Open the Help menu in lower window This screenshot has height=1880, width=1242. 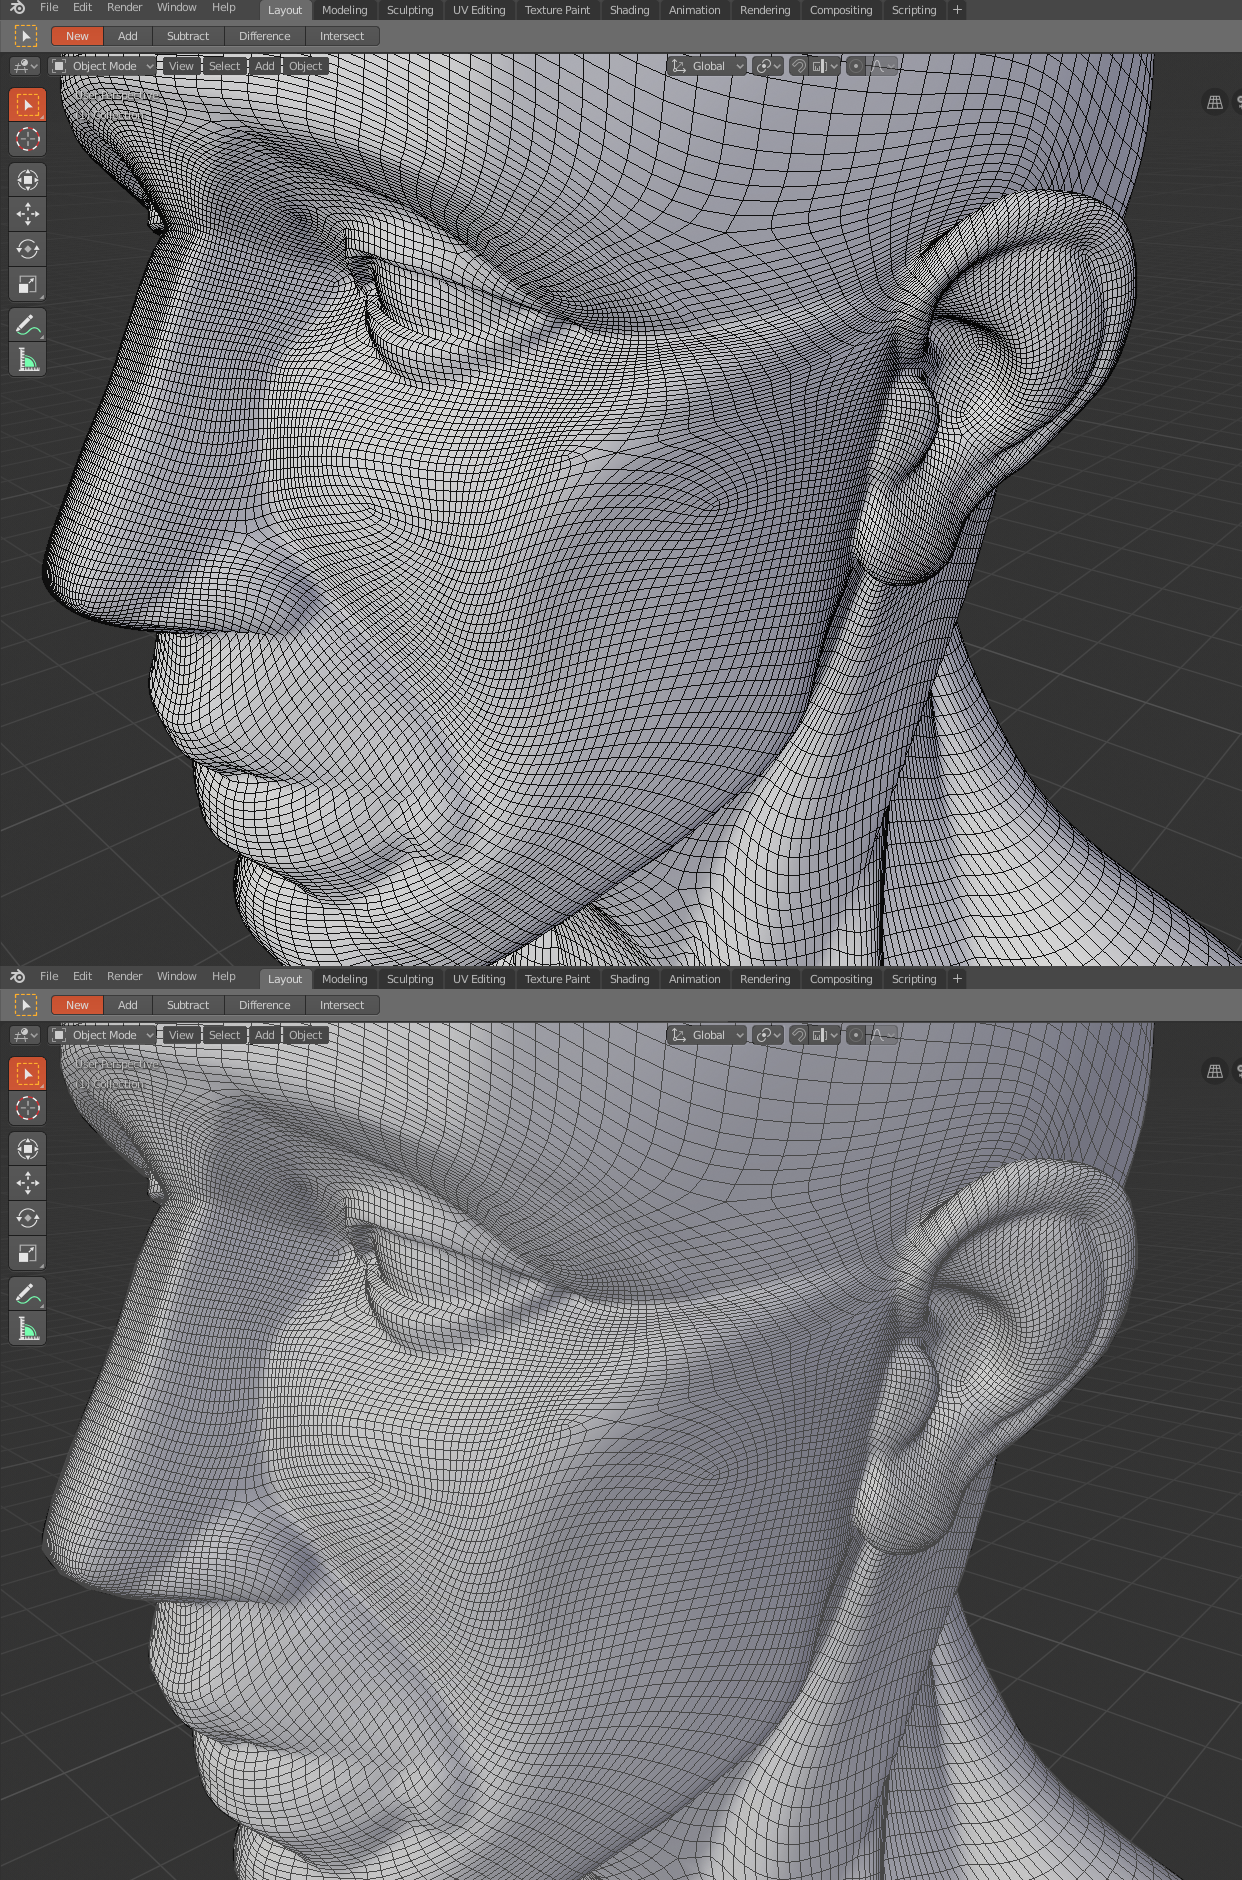223,977
